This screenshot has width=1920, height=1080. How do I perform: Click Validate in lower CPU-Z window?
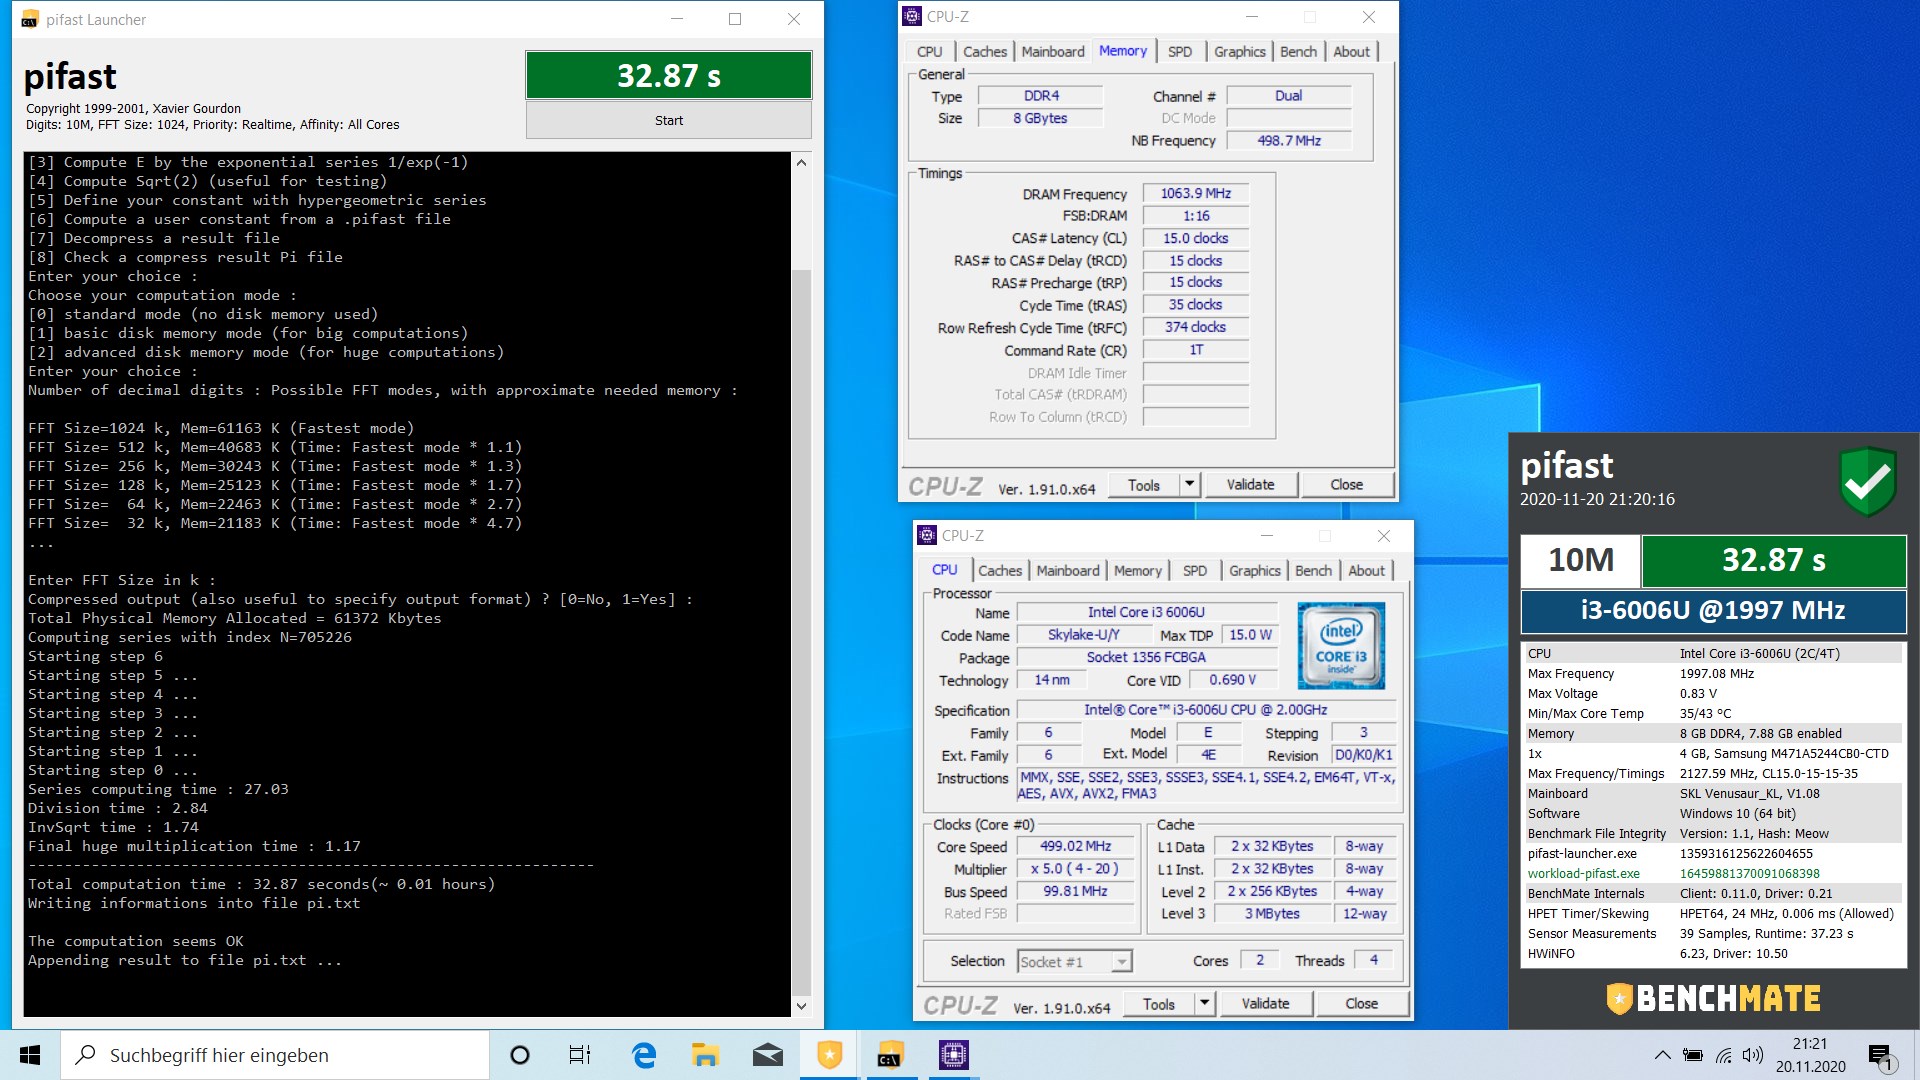tap(1265, 1004)
